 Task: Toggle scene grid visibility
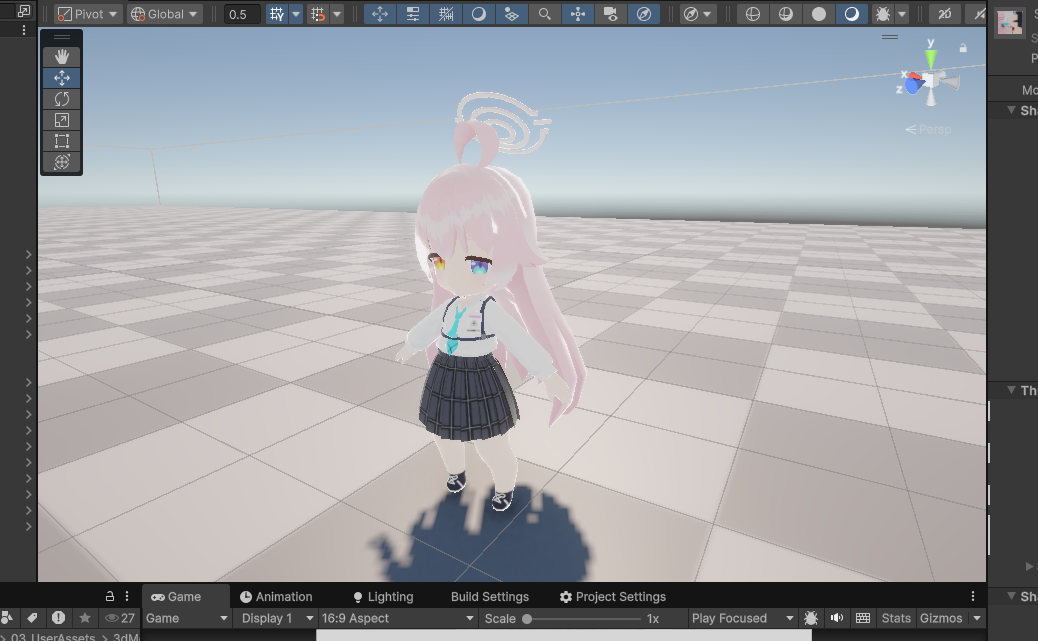point(277,14)
